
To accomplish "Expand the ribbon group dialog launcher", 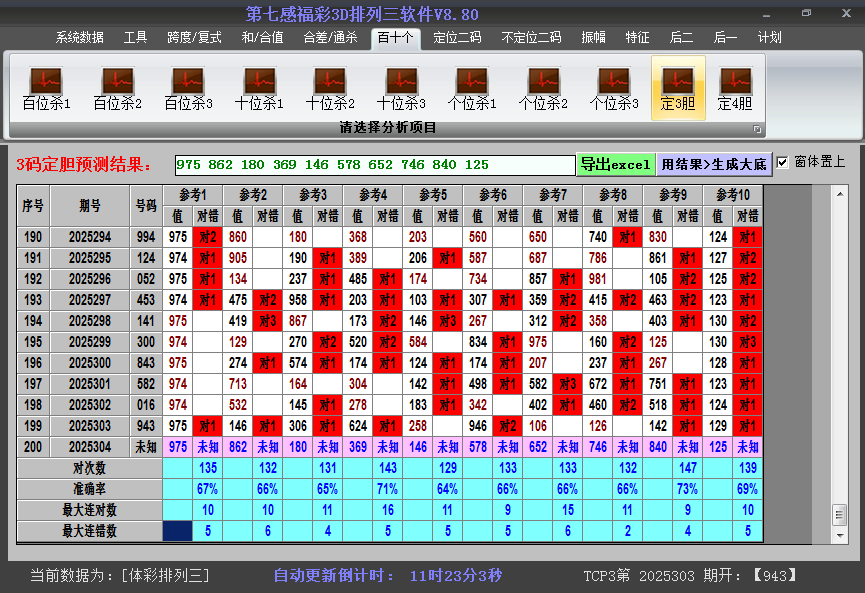I will 757,129.
